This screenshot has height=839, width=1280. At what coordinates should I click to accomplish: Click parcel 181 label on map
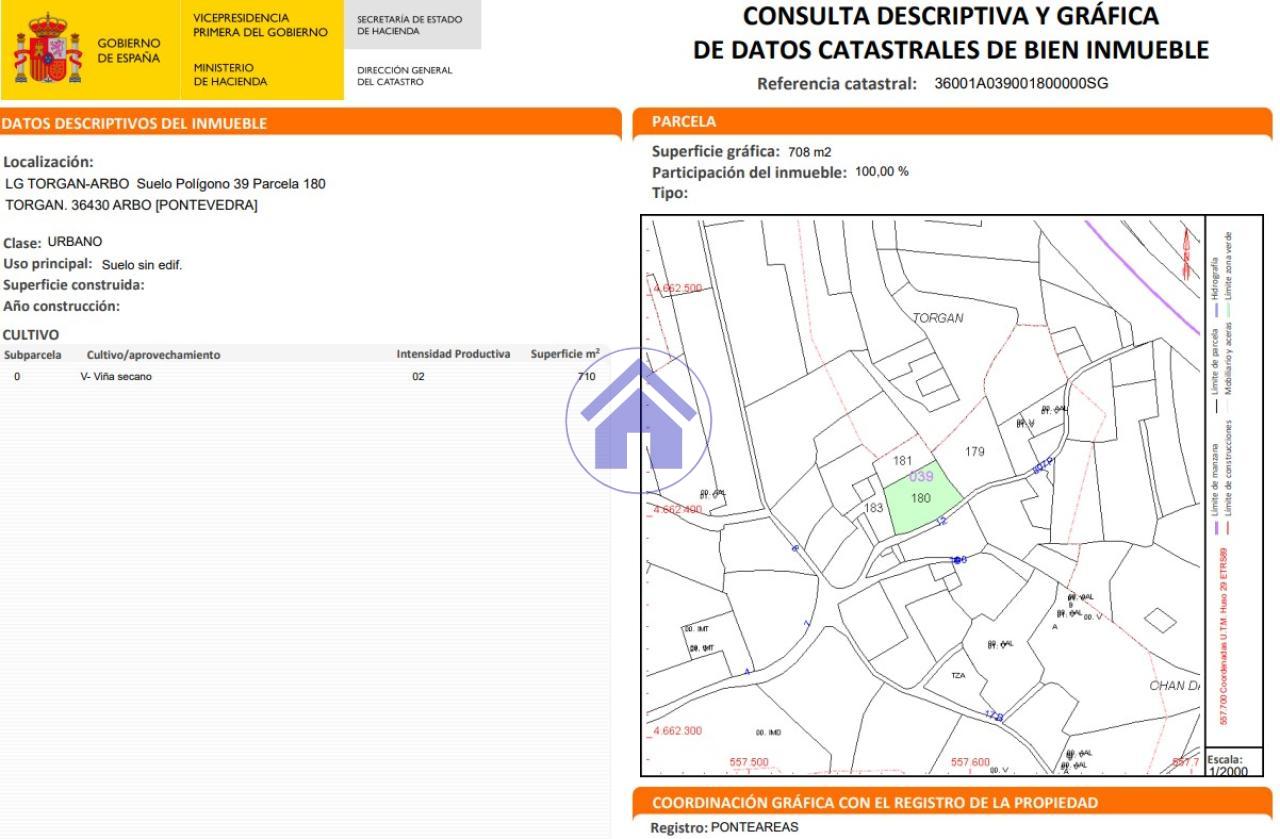click(903, 461)
